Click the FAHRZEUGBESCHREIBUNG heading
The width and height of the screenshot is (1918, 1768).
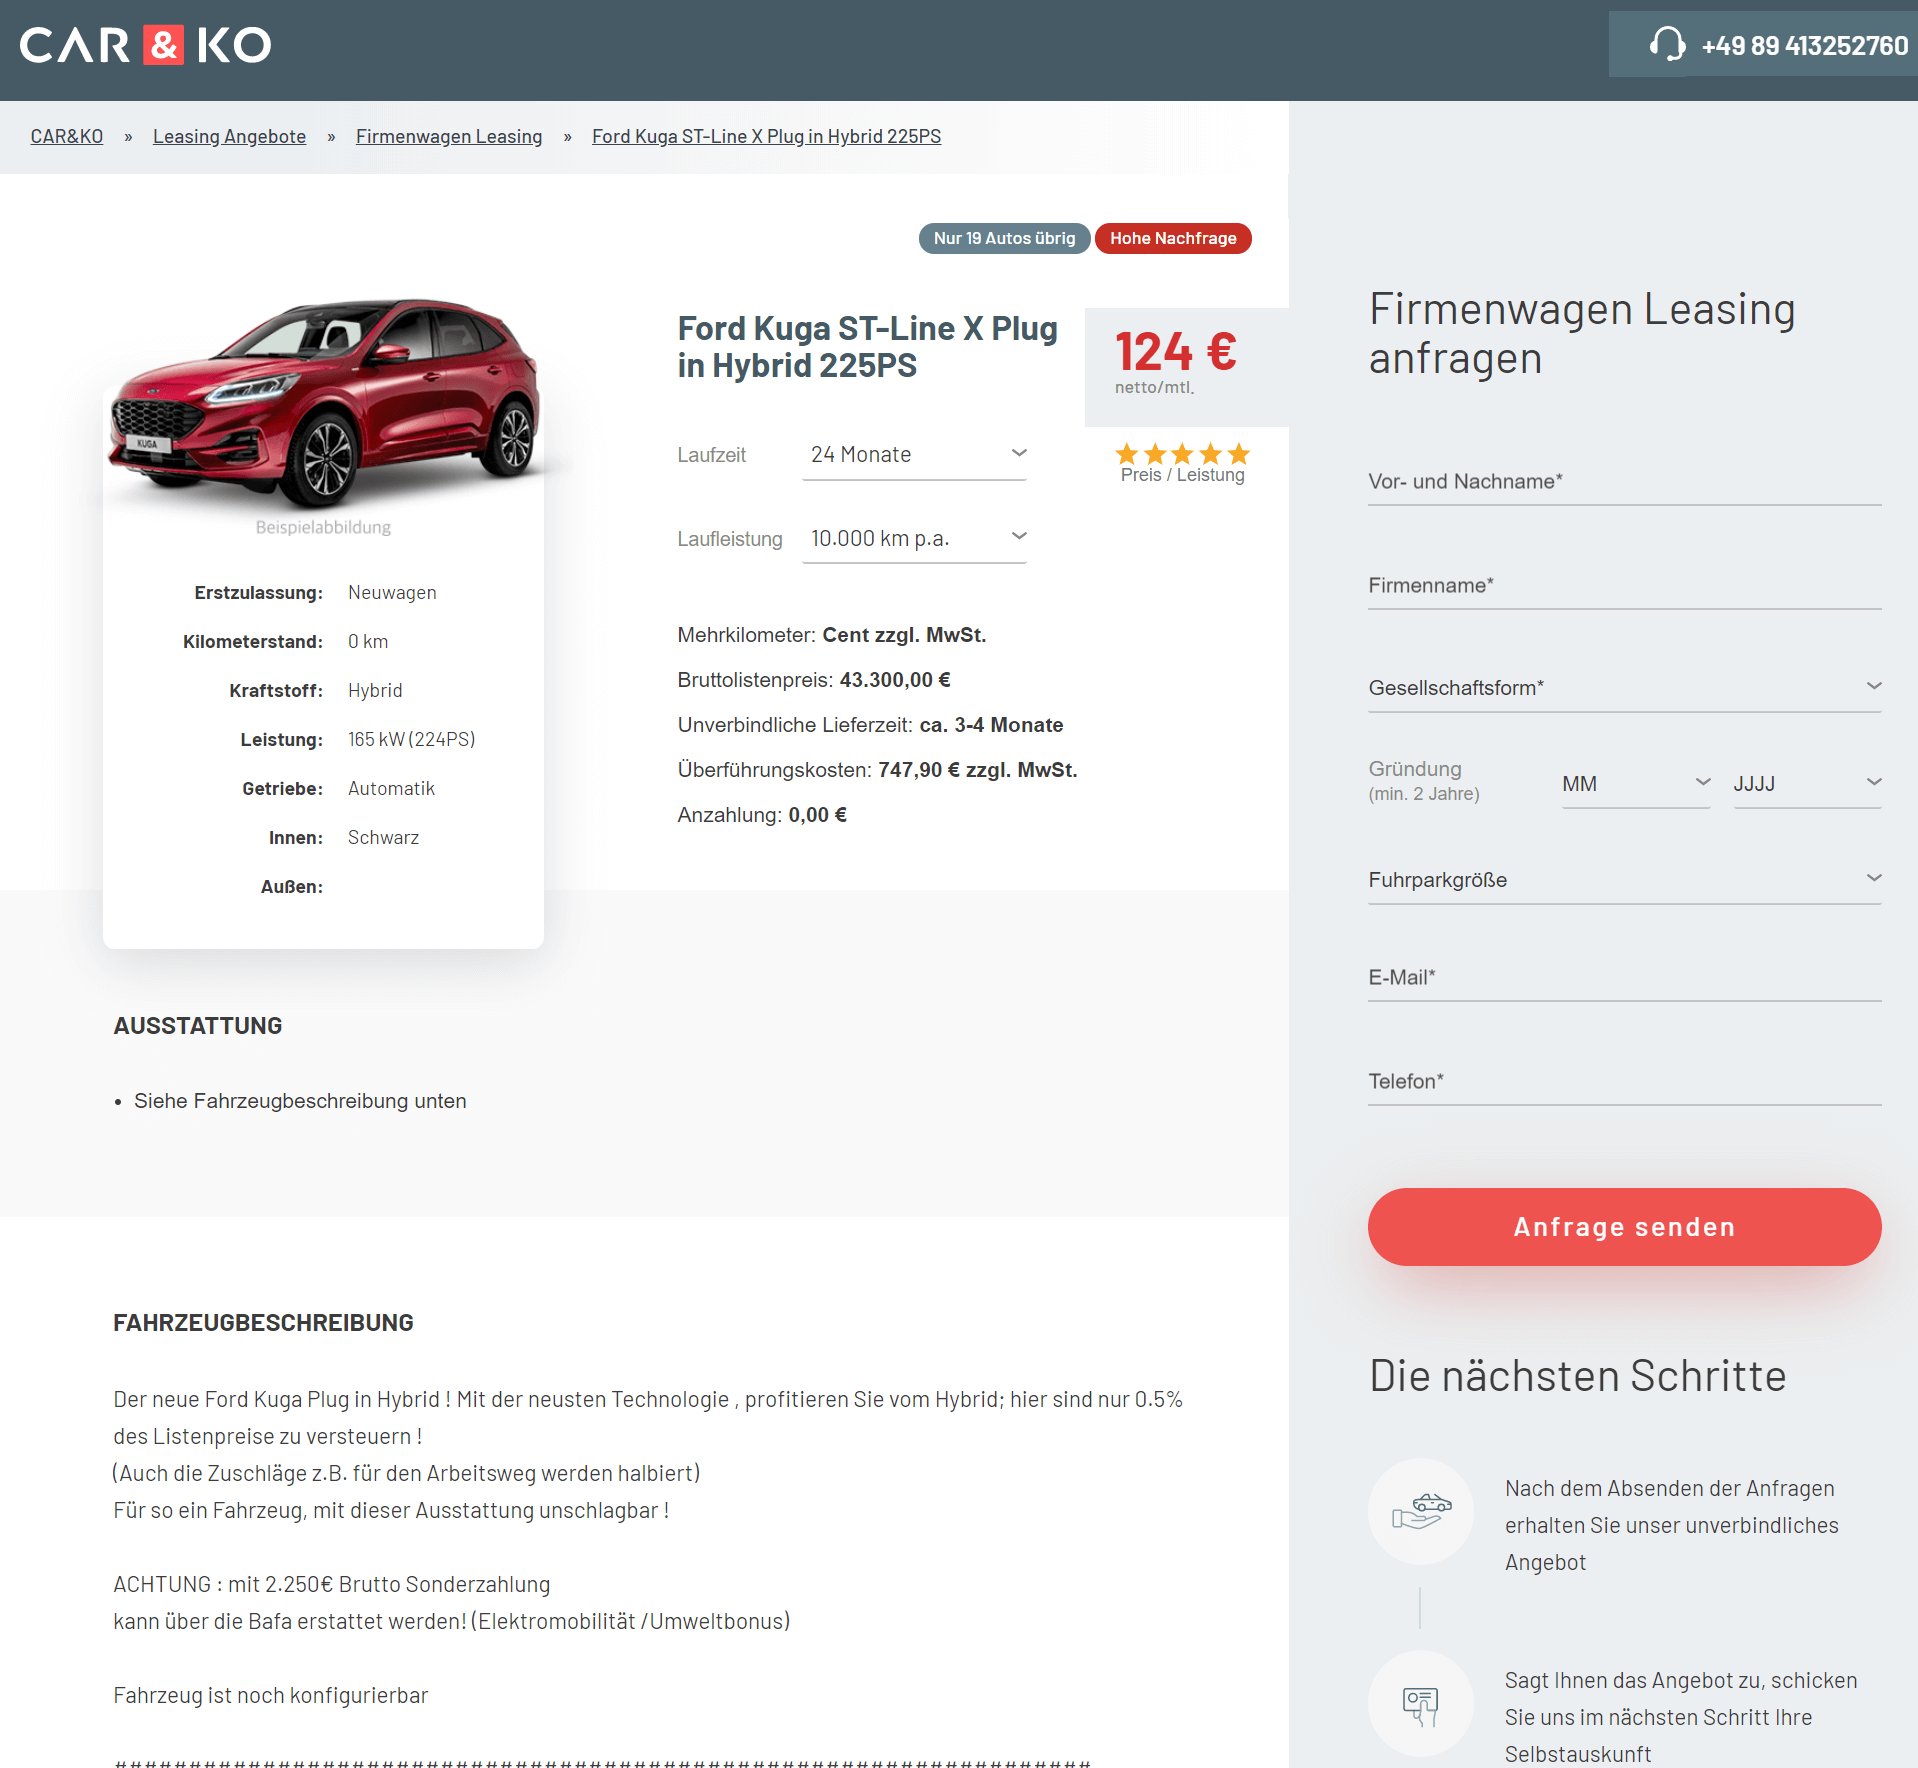point(263,1323)
